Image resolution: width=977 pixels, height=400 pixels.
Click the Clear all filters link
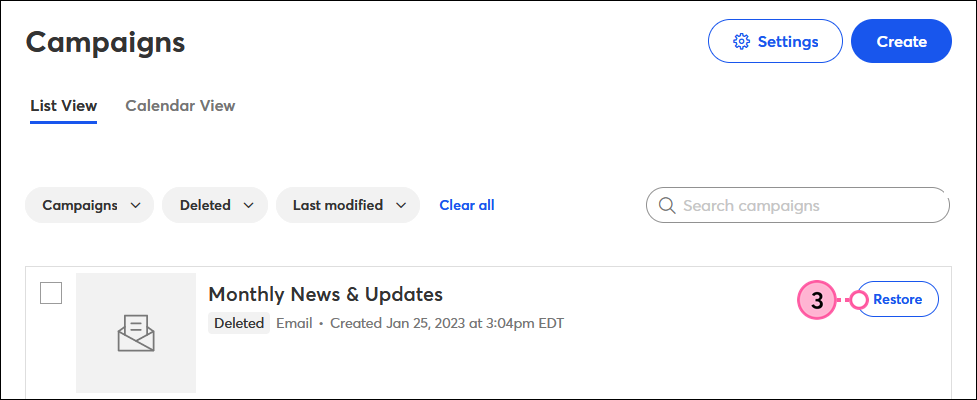pyautogui.click(x=467, y=205)
